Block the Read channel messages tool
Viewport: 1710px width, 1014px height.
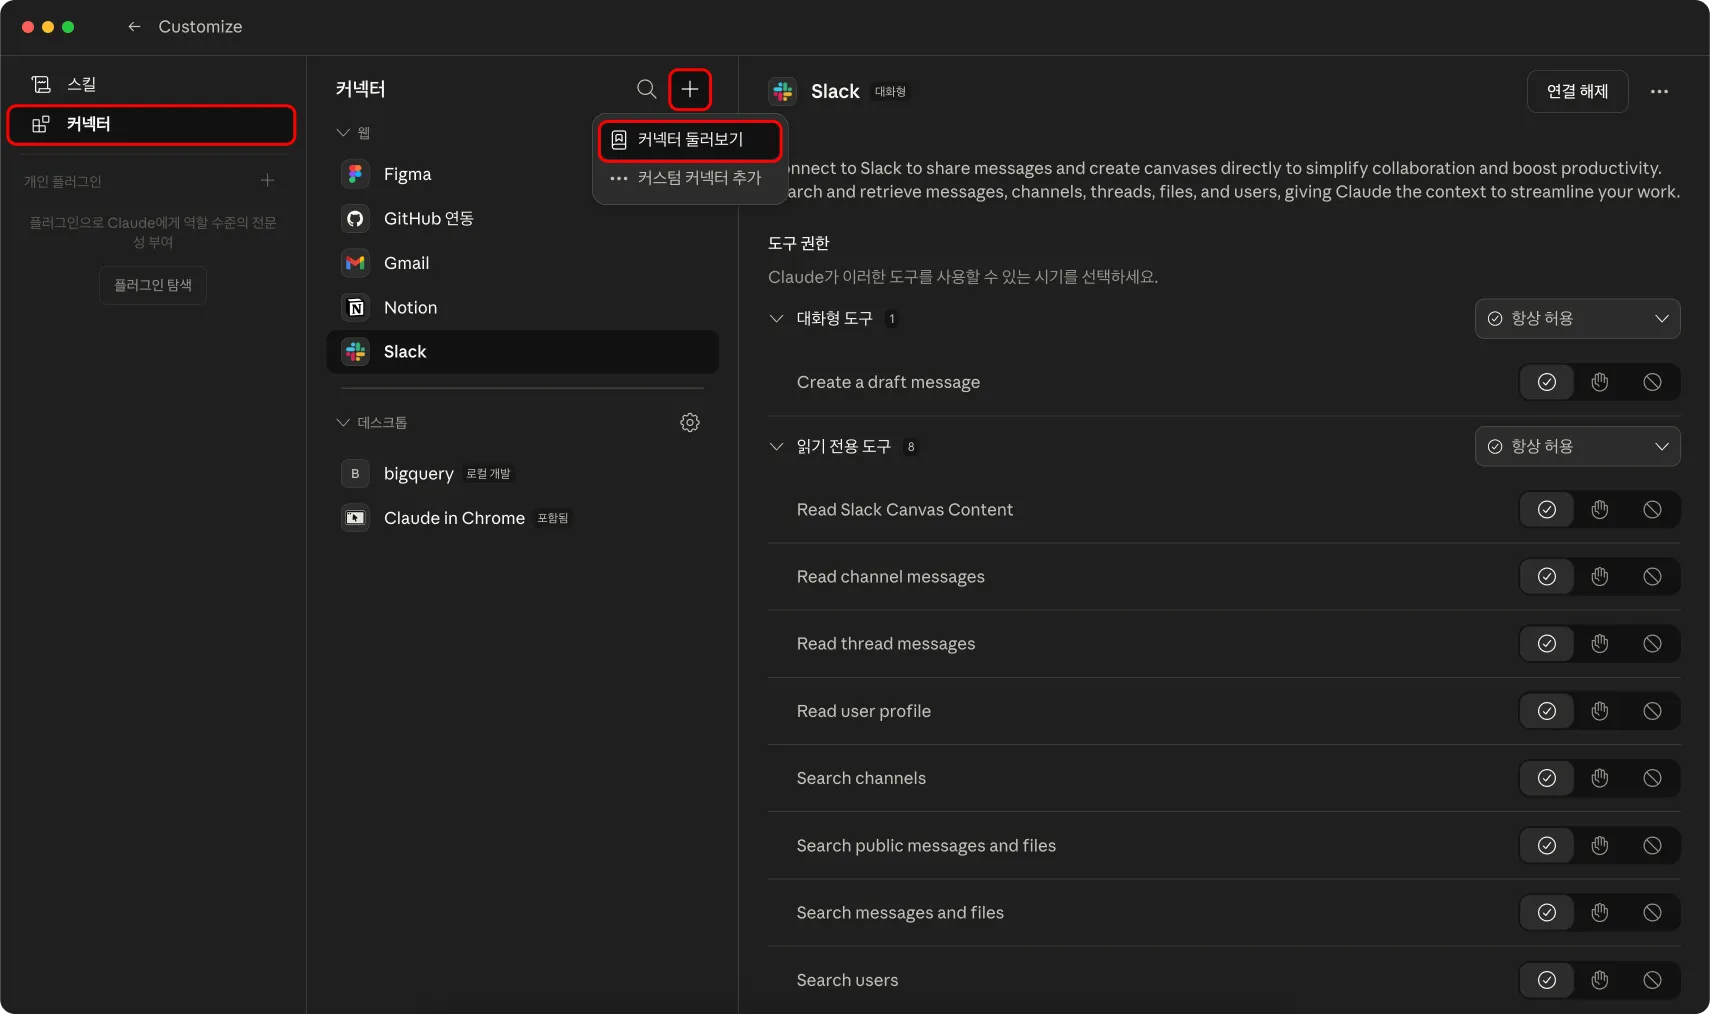click(x=1652, y=577)
